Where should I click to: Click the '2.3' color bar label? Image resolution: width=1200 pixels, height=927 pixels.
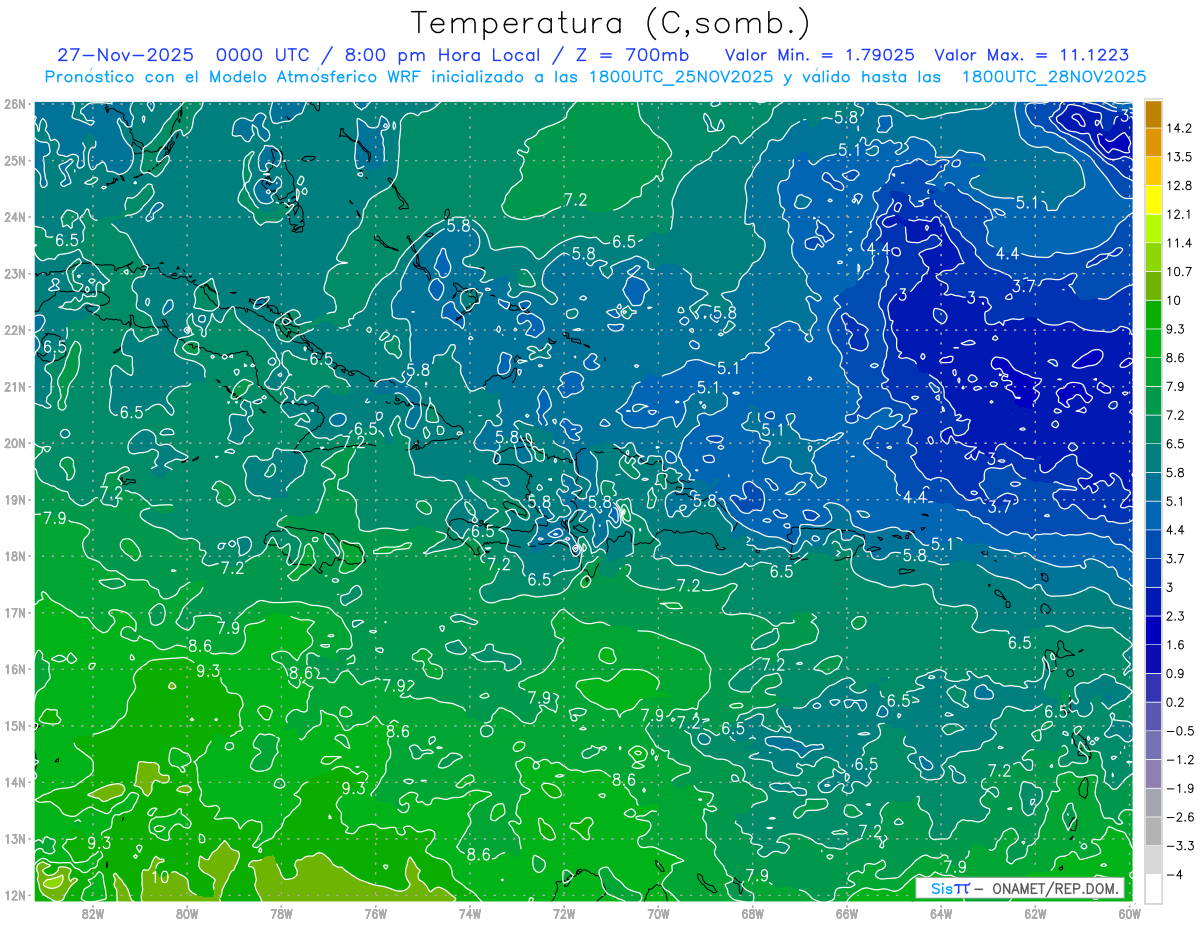tap(1177, 616)
